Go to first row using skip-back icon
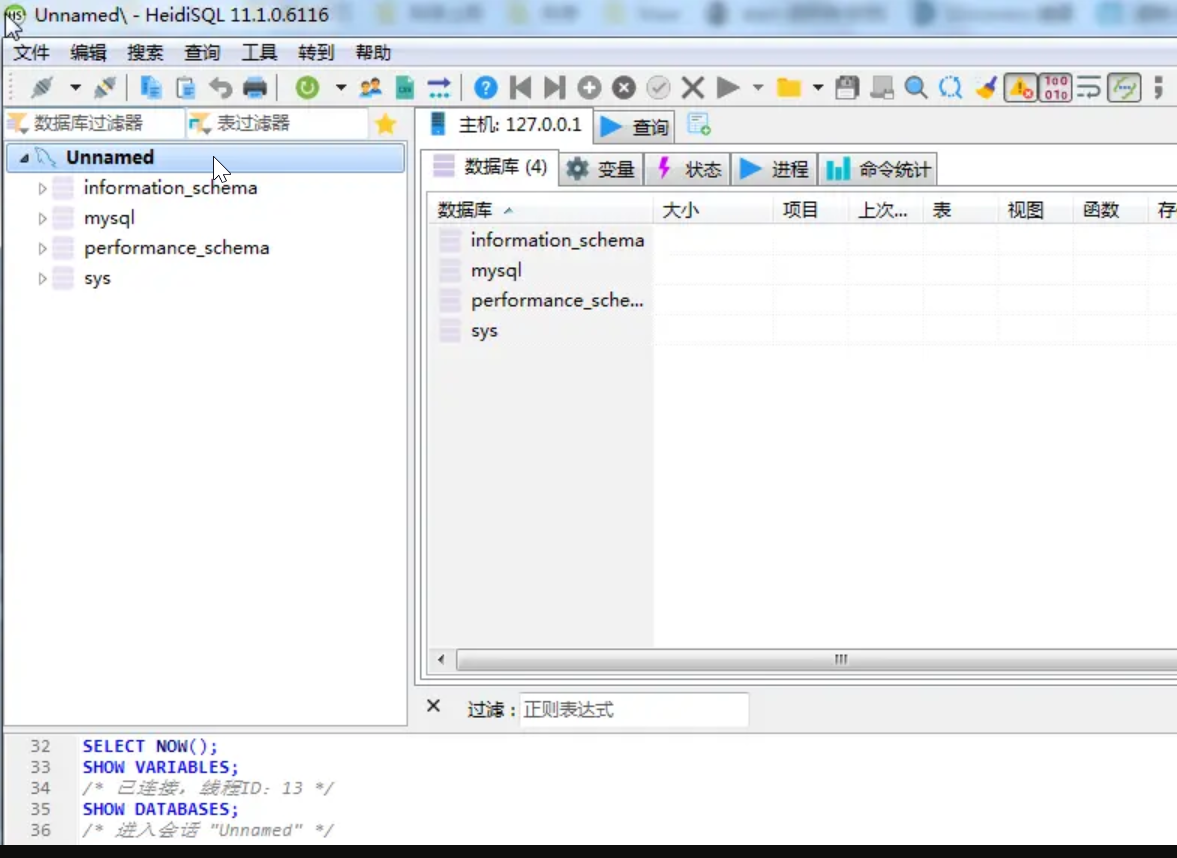Screen dimensions: 1177x858 click(520, 88)
